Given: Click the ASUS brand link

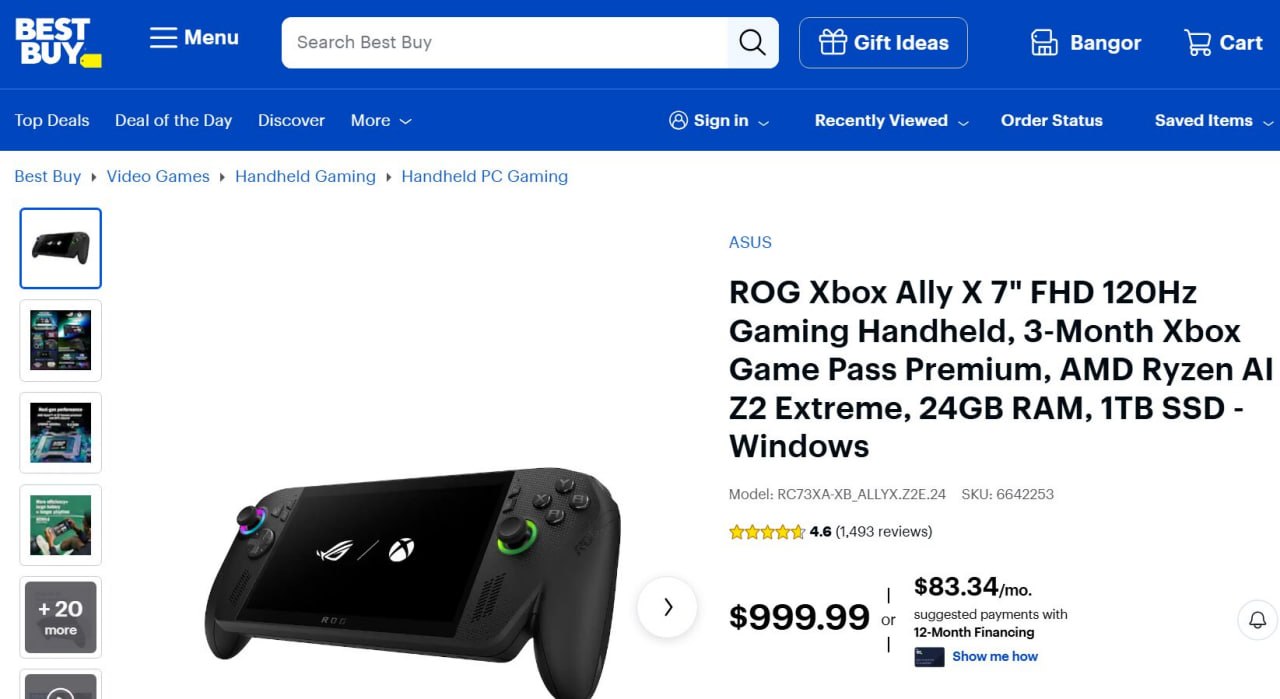Looking at the screenshot, I should [x=750, y=242].
